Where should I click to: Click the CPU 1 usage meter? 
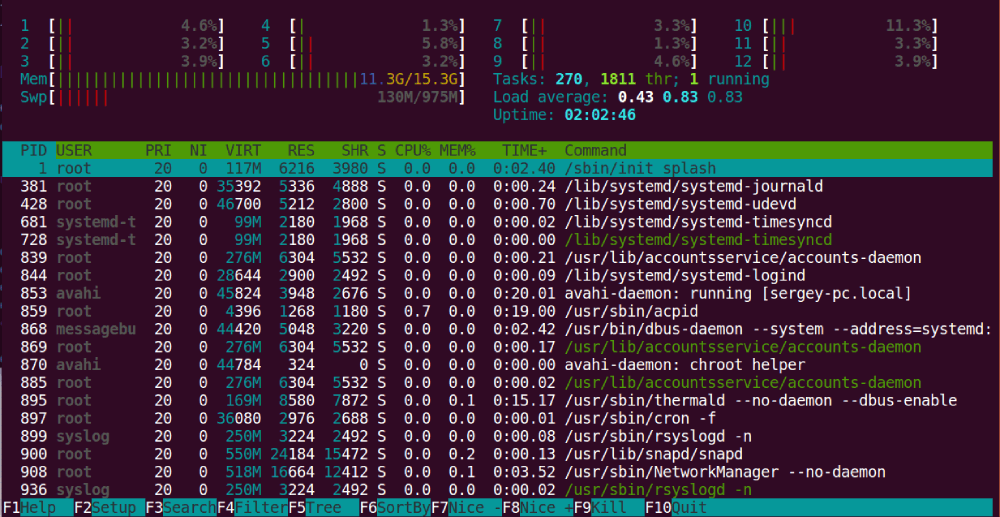122,26
